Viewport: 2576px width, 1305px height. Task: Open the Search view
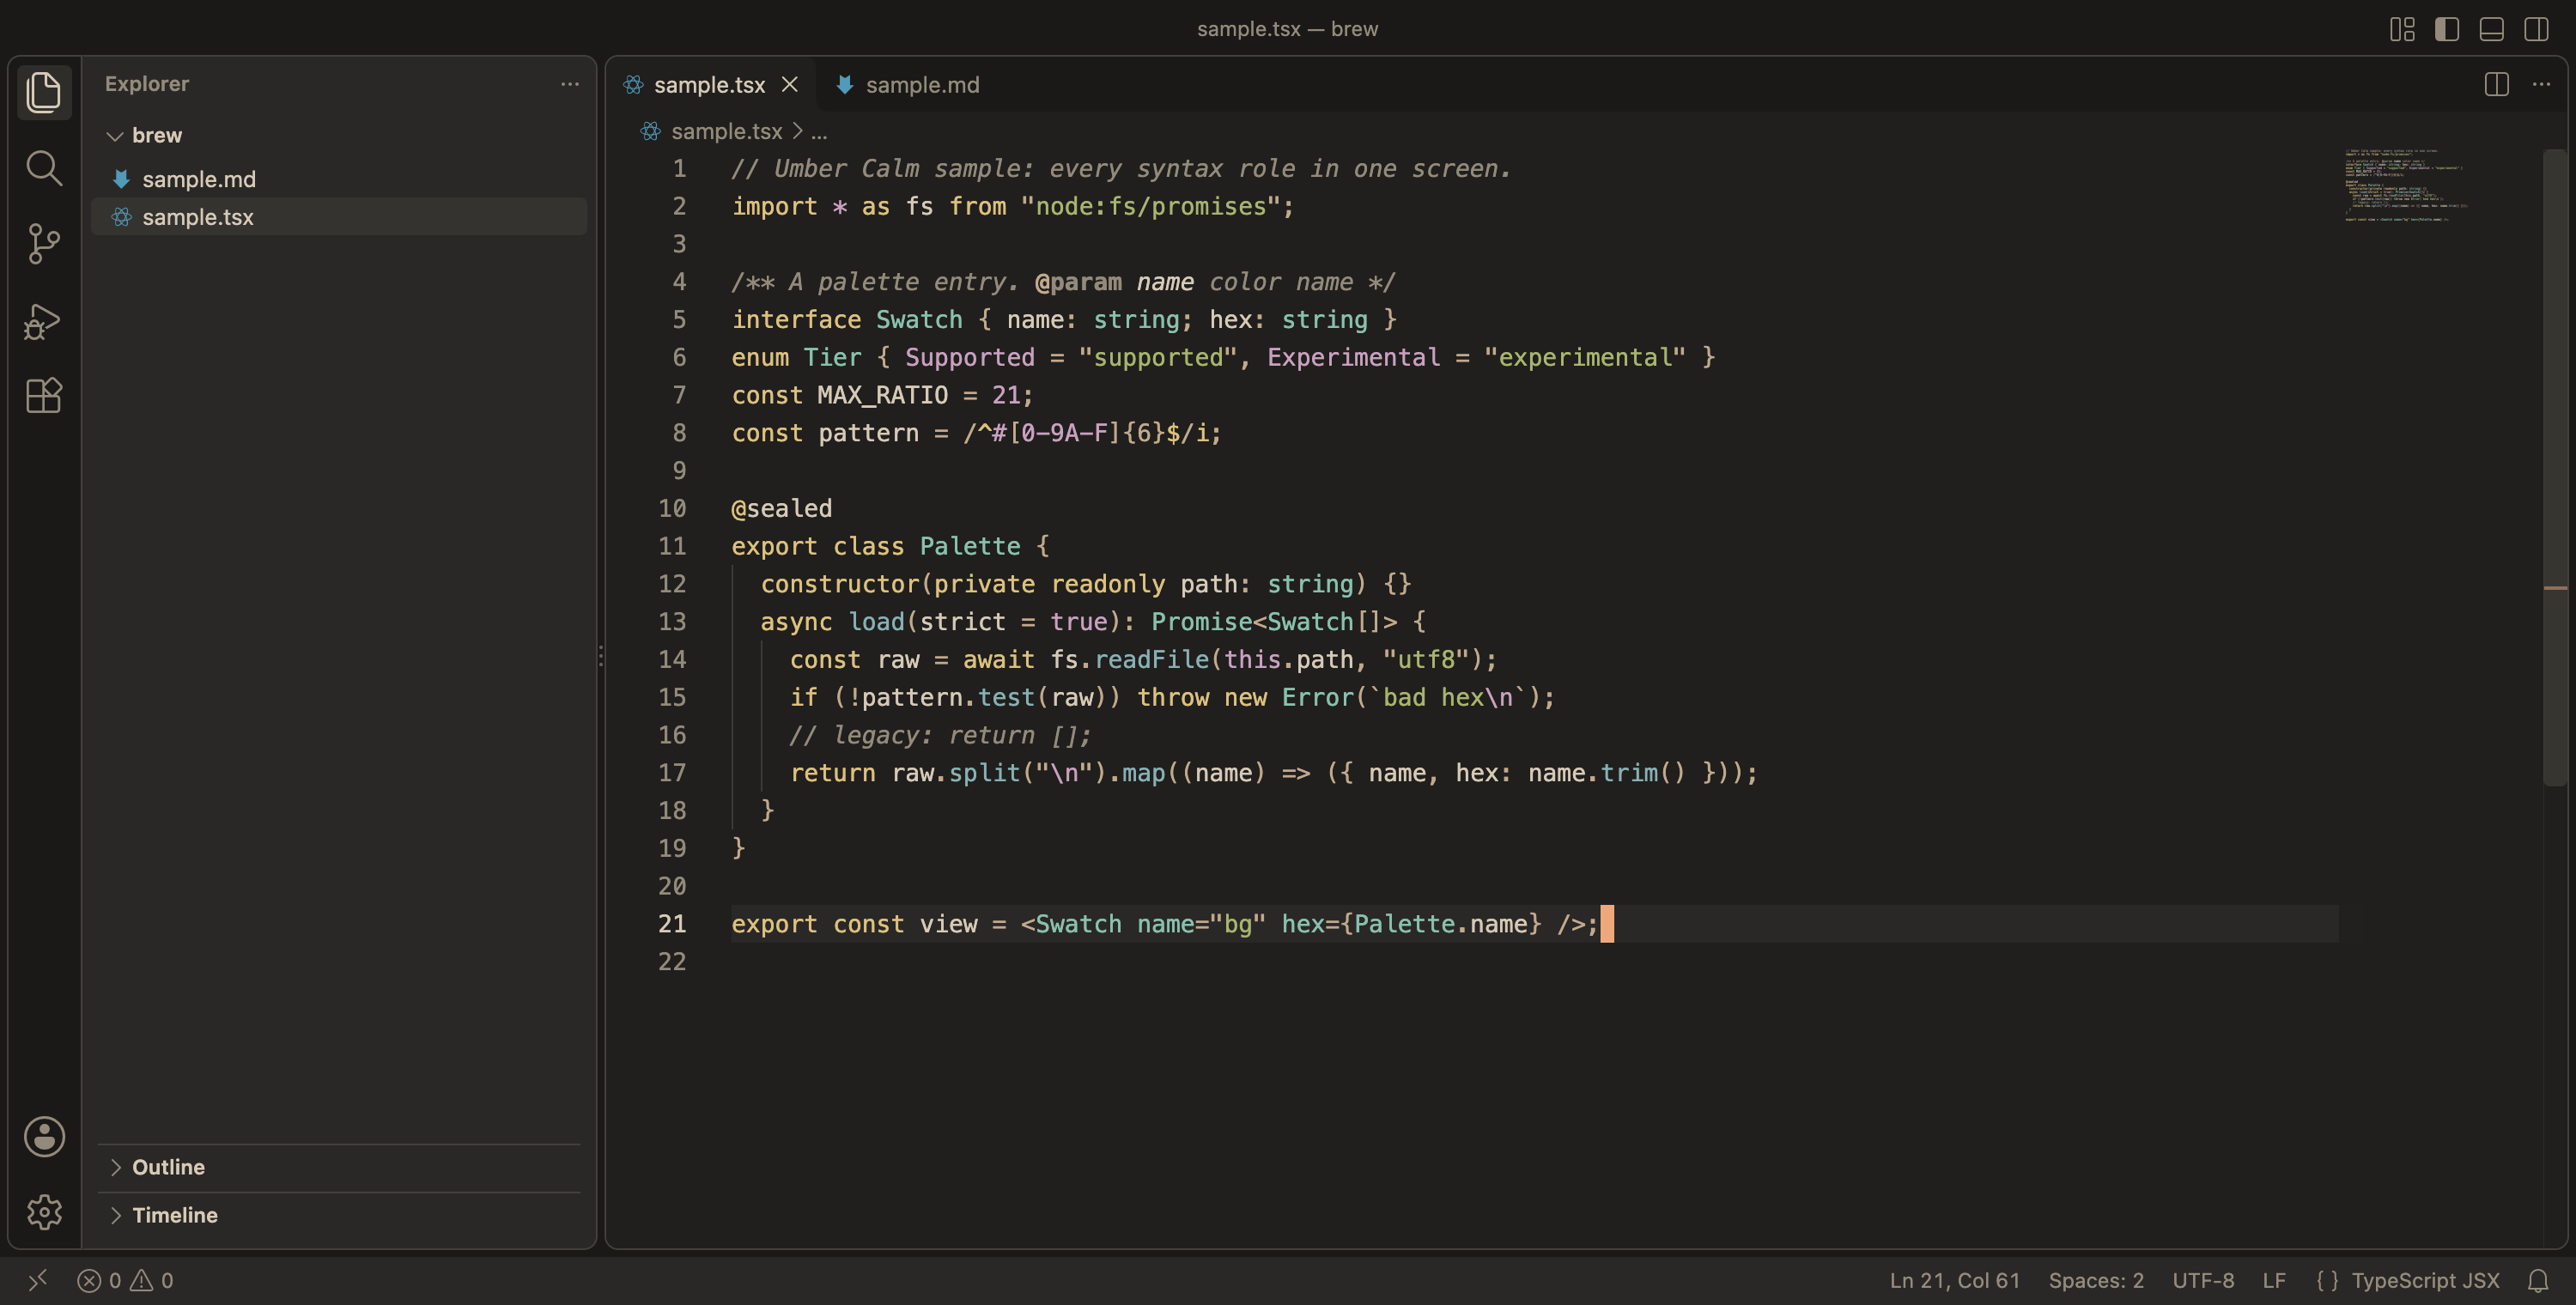[44, 168]
